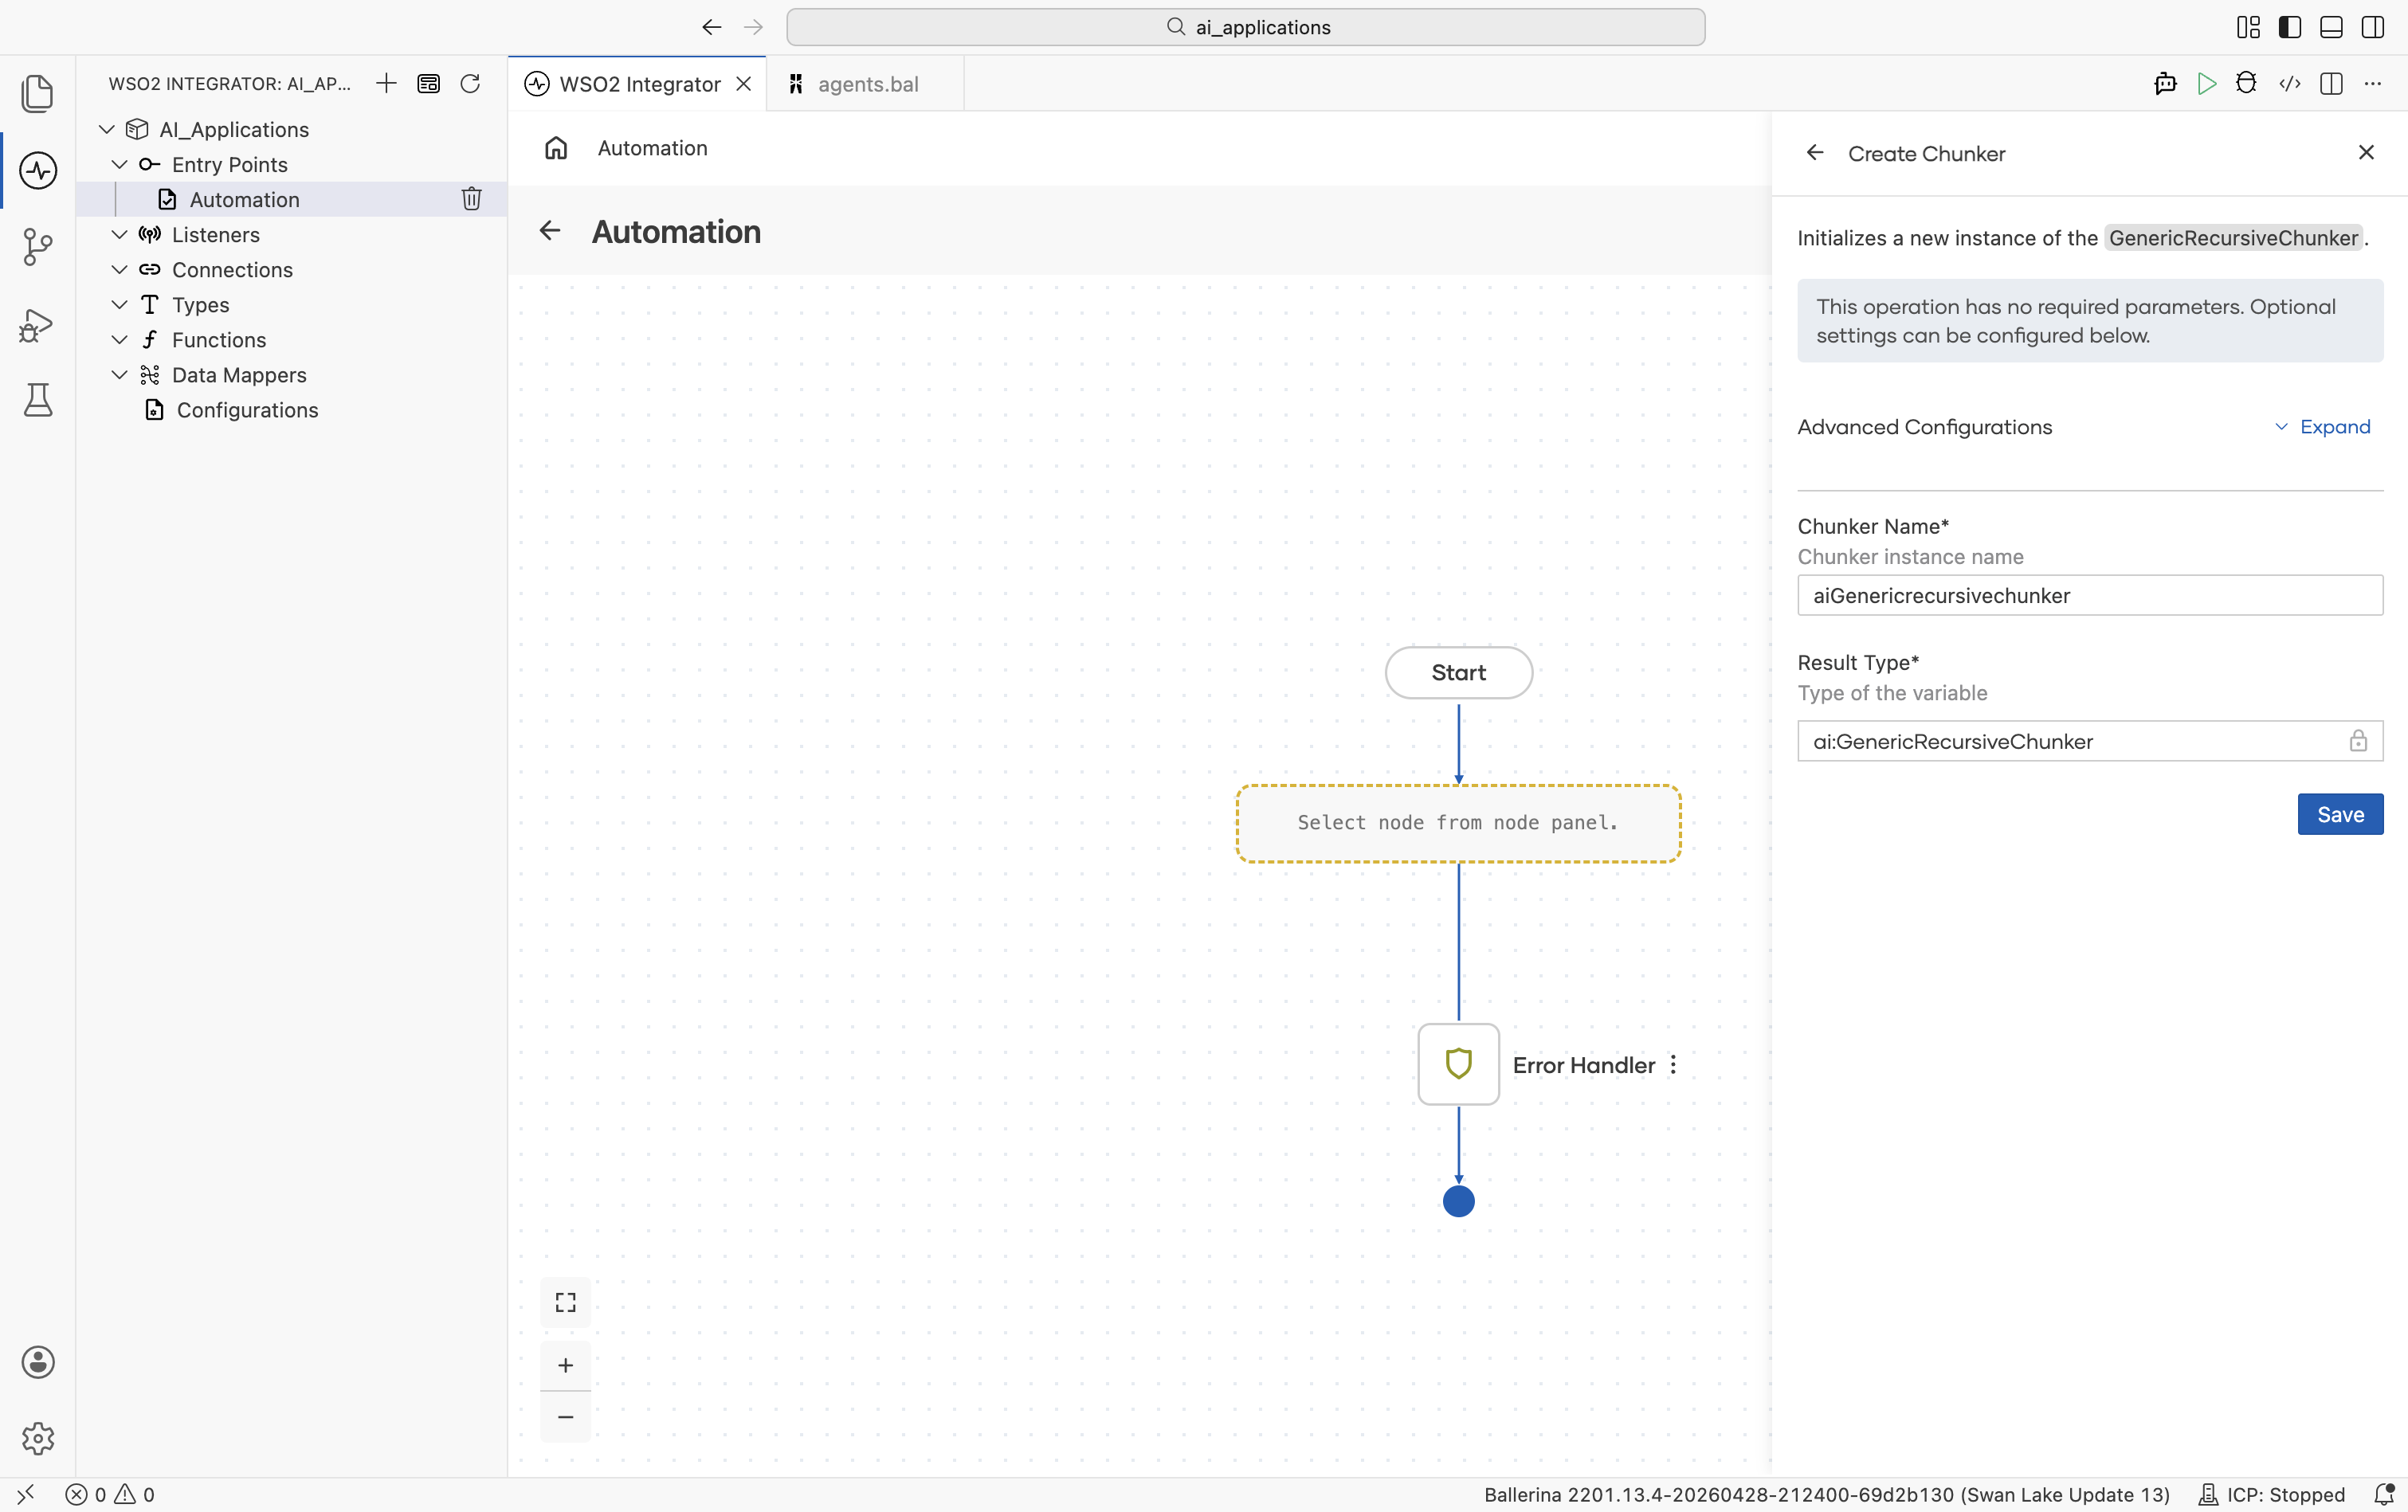This screenshot has width=2408, height=1512.
Task: Zoom in on the flow diagram
Action: [x=566, y=1365]
